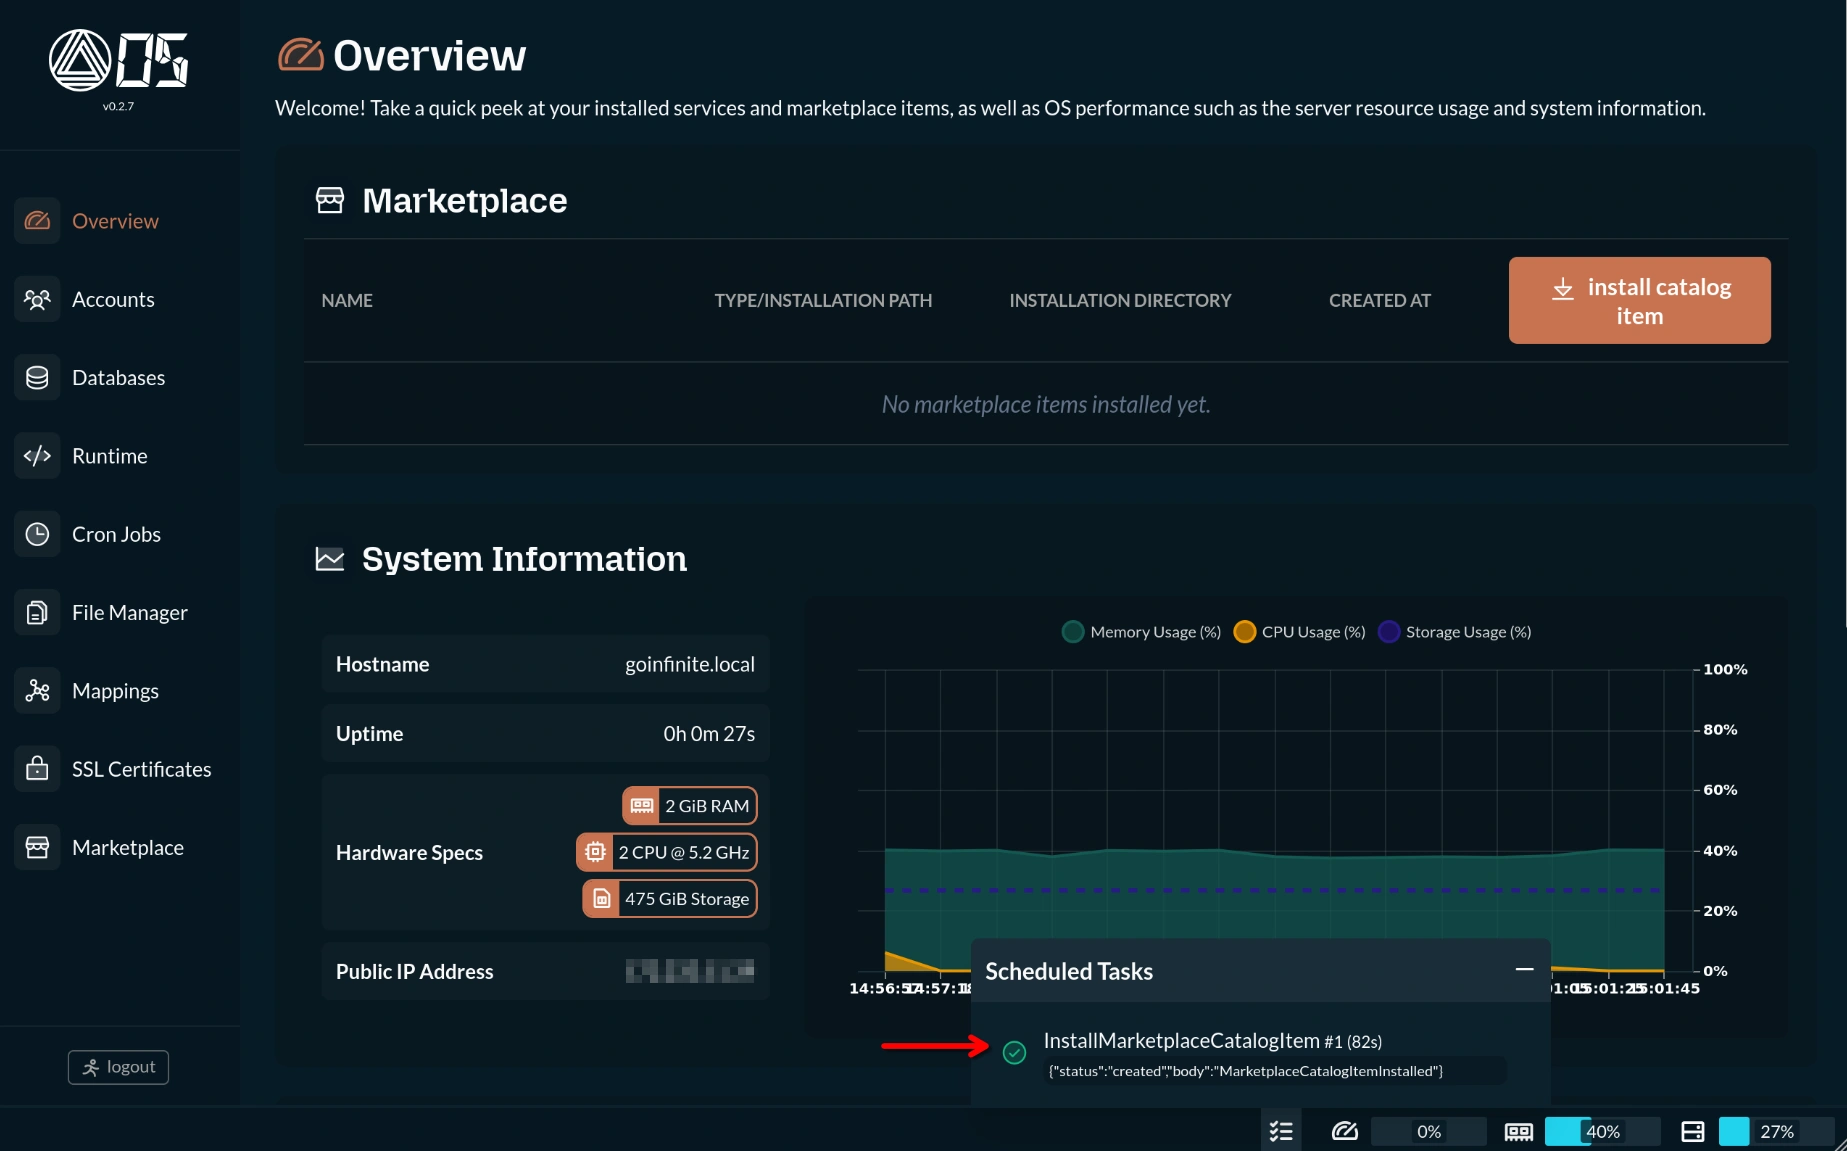Click the SSL Certificates lock icon

(x=37, y=769)
